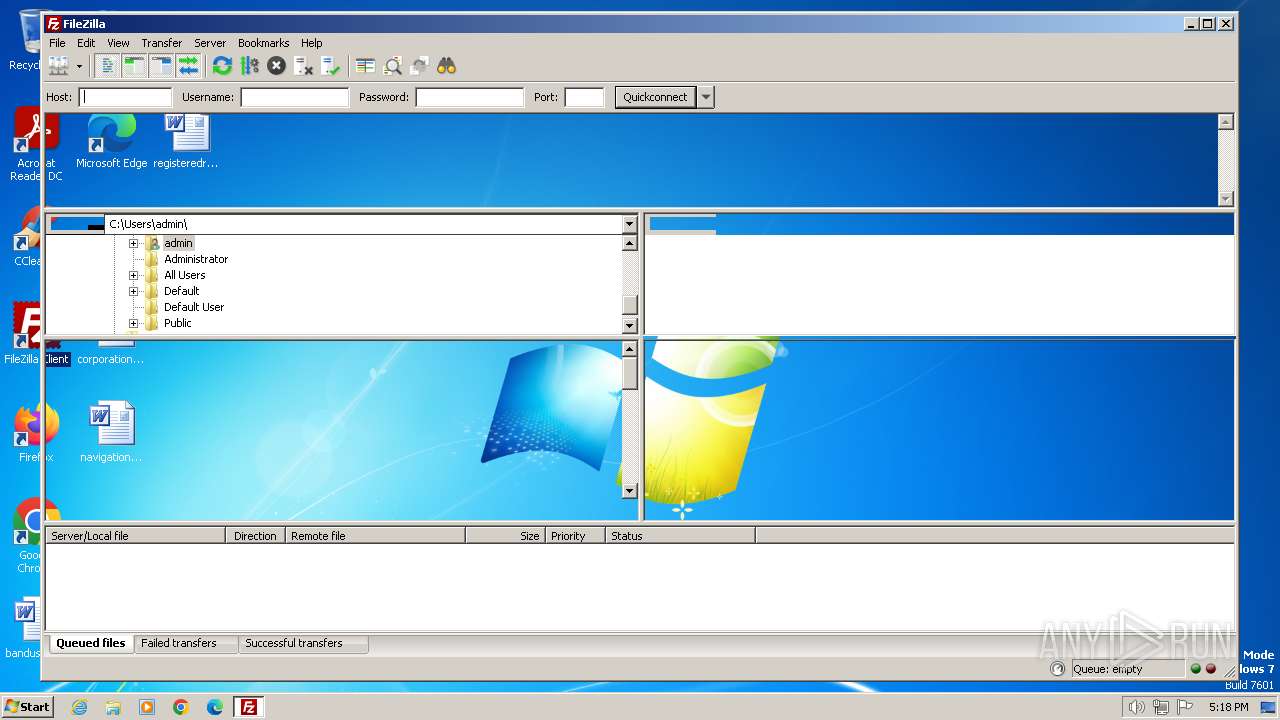
Task: Click the red activity indicator light
Action: click(x=1211, y=669)
